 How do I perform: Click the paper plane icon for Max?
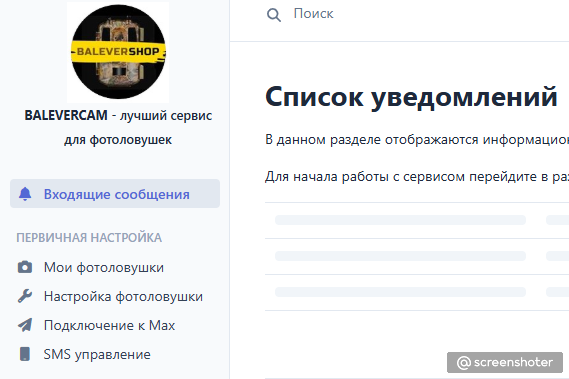[25, 325]
